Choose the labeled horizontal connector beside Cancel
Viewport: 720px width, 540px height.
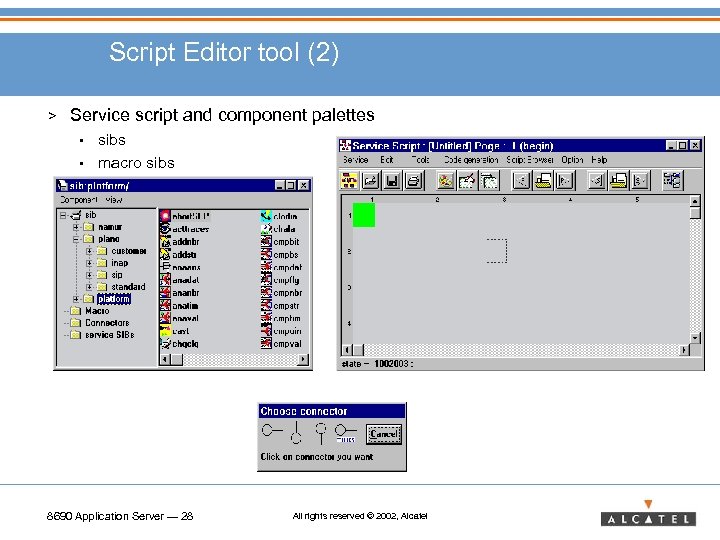[346, 433]
